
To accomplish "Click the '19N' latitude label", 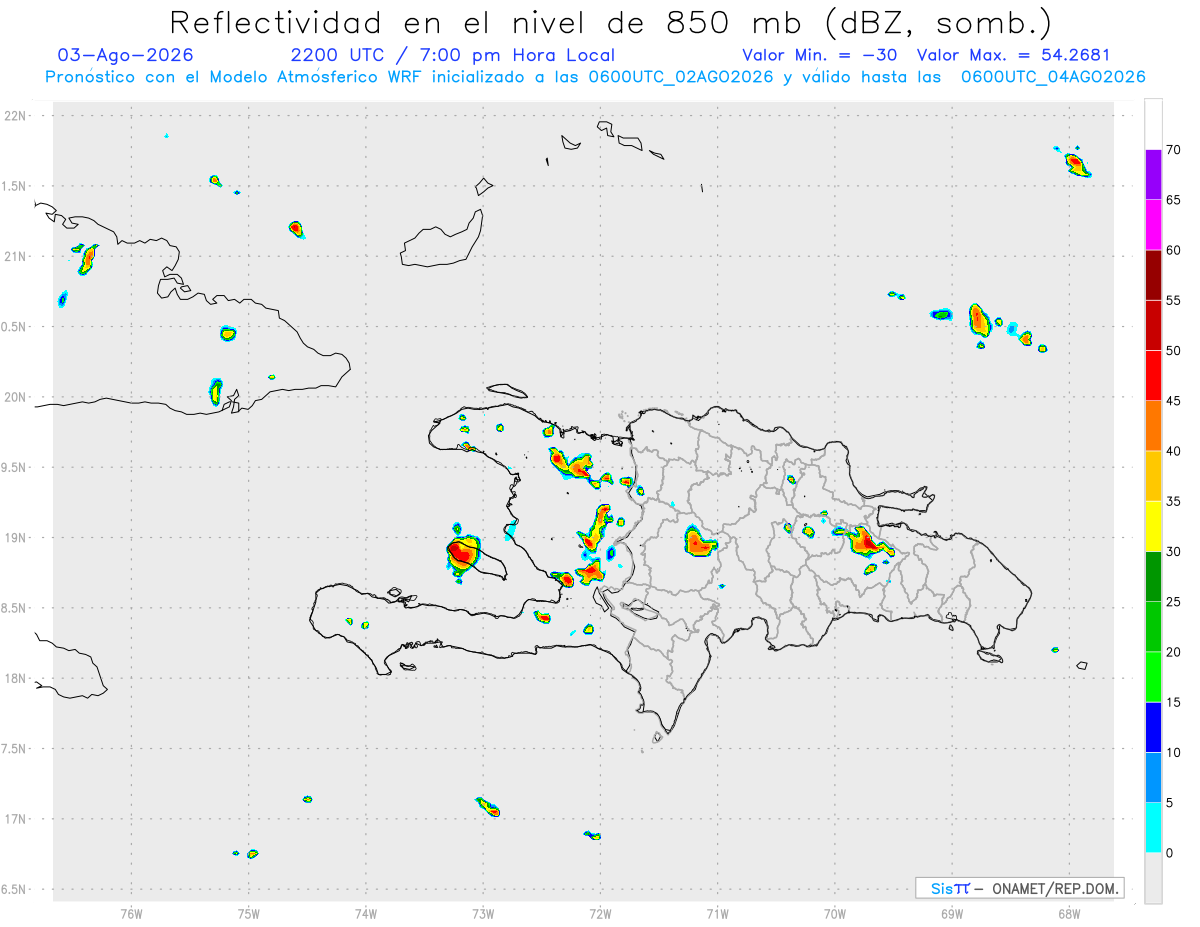I will (15, 538).
